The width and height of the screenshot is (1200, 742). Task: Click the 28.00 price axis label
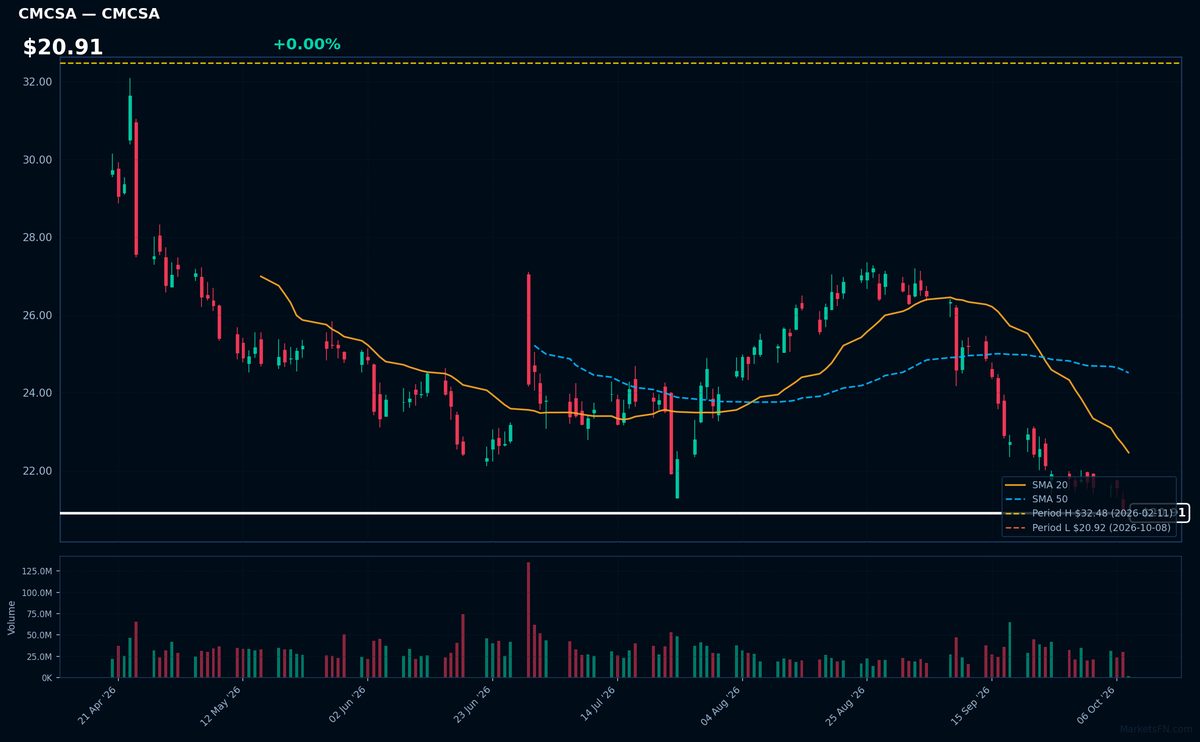point(37,238)
